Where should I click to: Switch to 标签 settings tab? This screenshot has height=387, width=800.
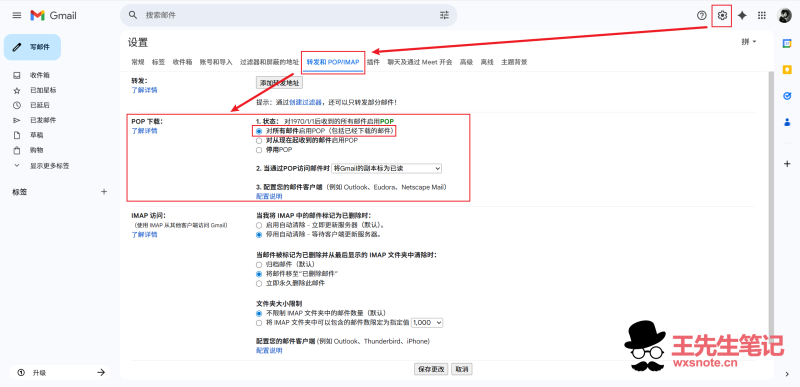pos(158,62)
